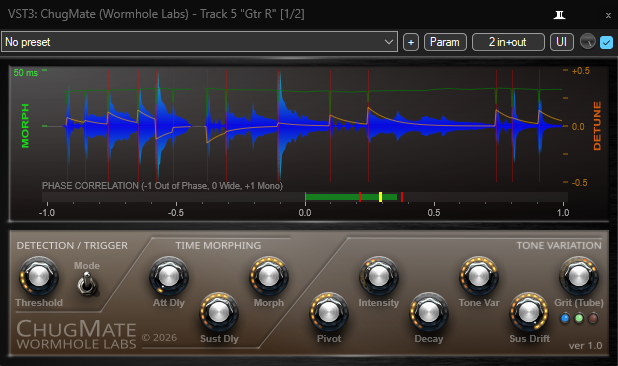
Task: Click the Decay knob
Action: click(x=429, y=312)
